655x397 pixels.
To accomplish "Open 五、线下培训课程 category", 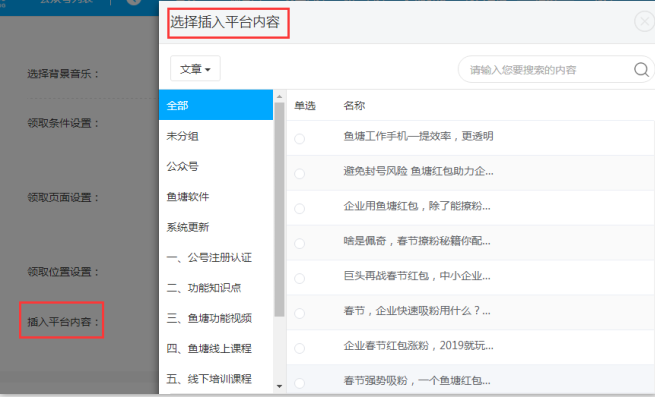I will point(216,379).
